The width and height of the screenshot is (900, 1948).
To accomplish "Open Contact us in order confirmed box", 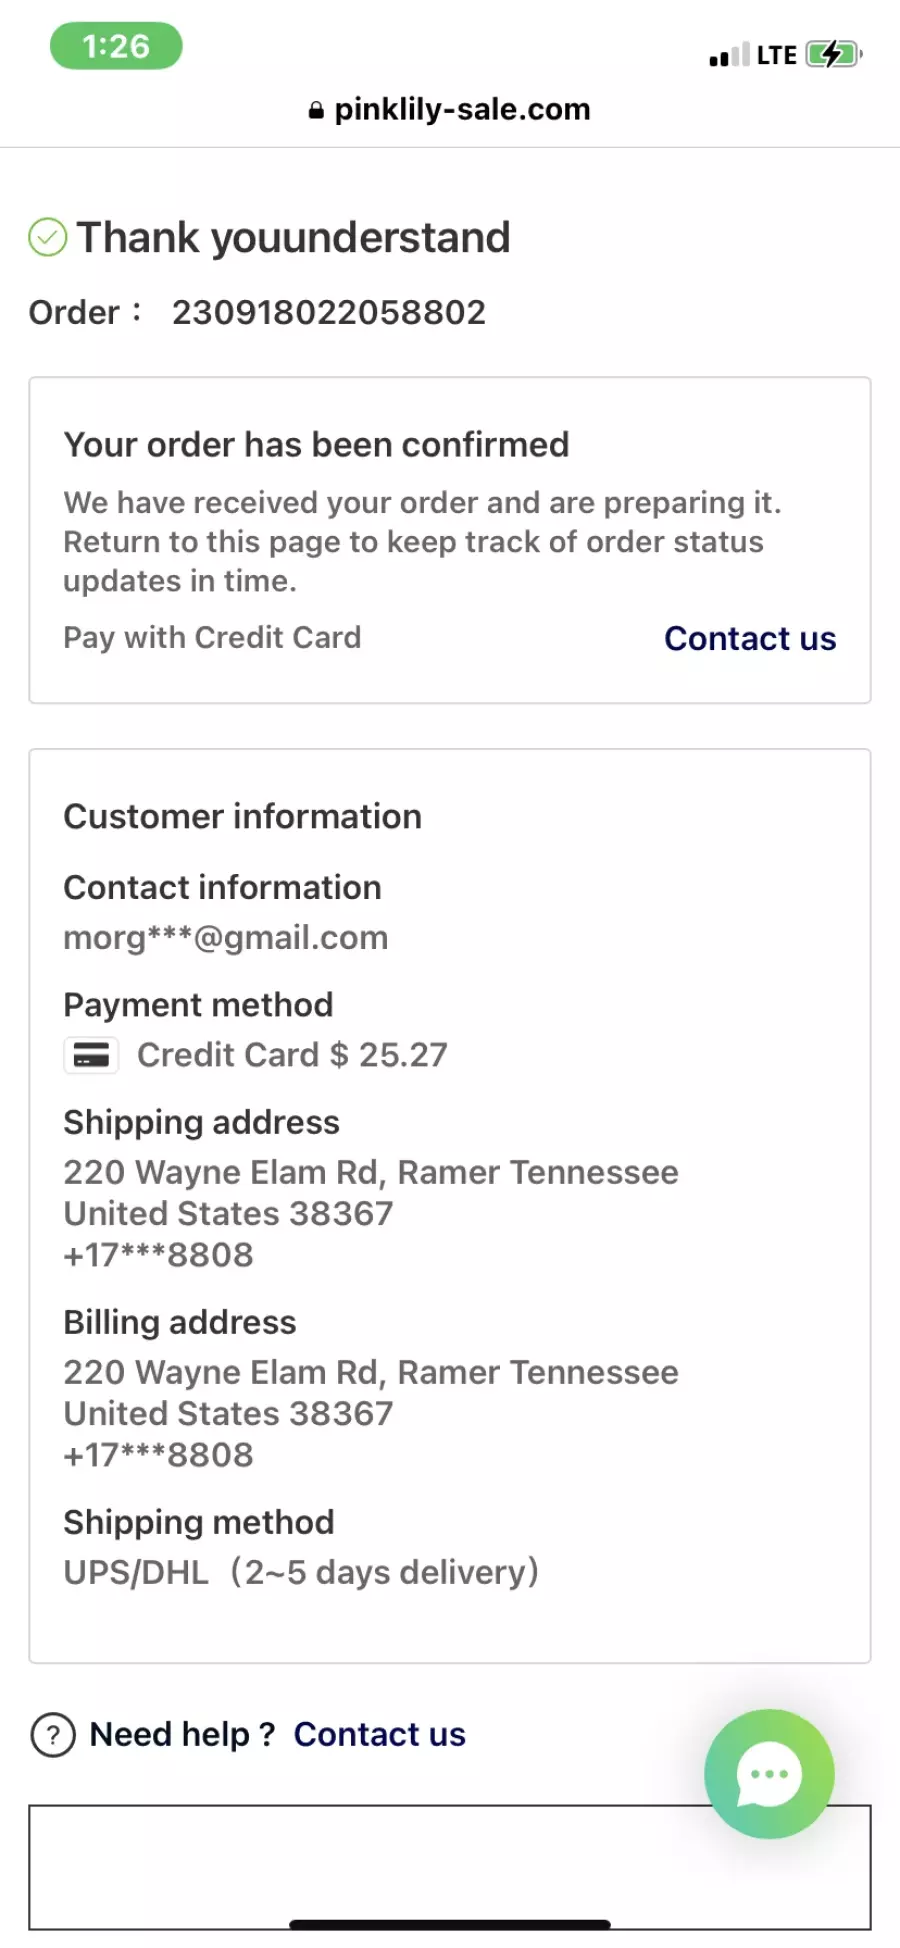I will point(750,639).
